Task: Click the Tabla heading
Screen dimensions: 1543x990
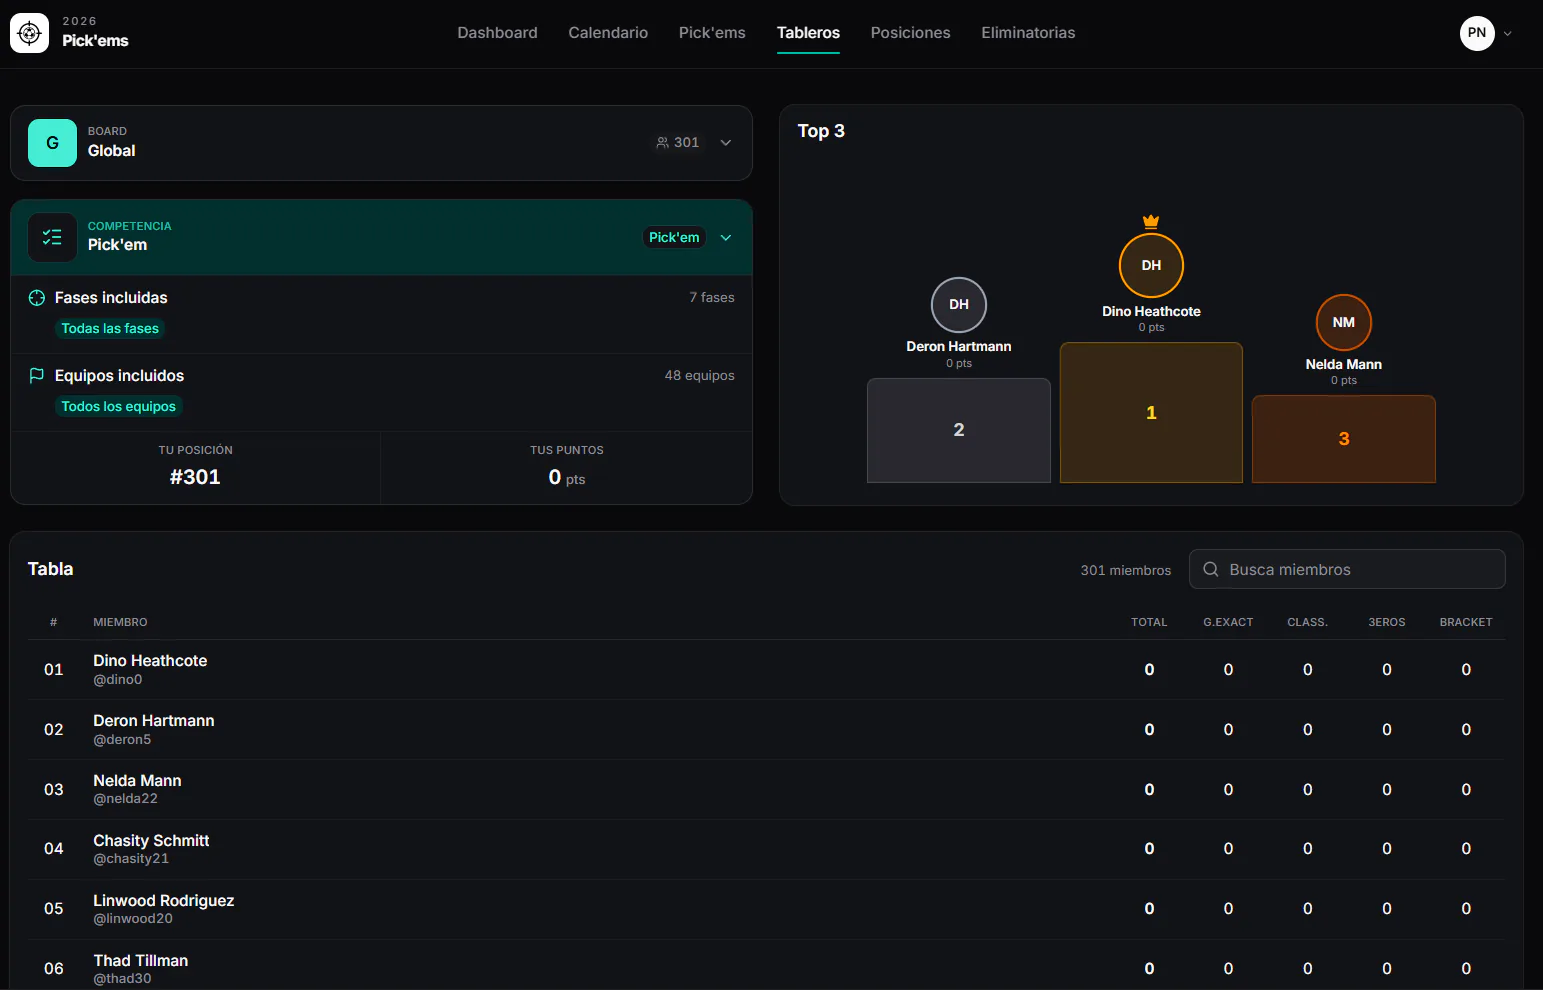Action: (x=50, y=569)
